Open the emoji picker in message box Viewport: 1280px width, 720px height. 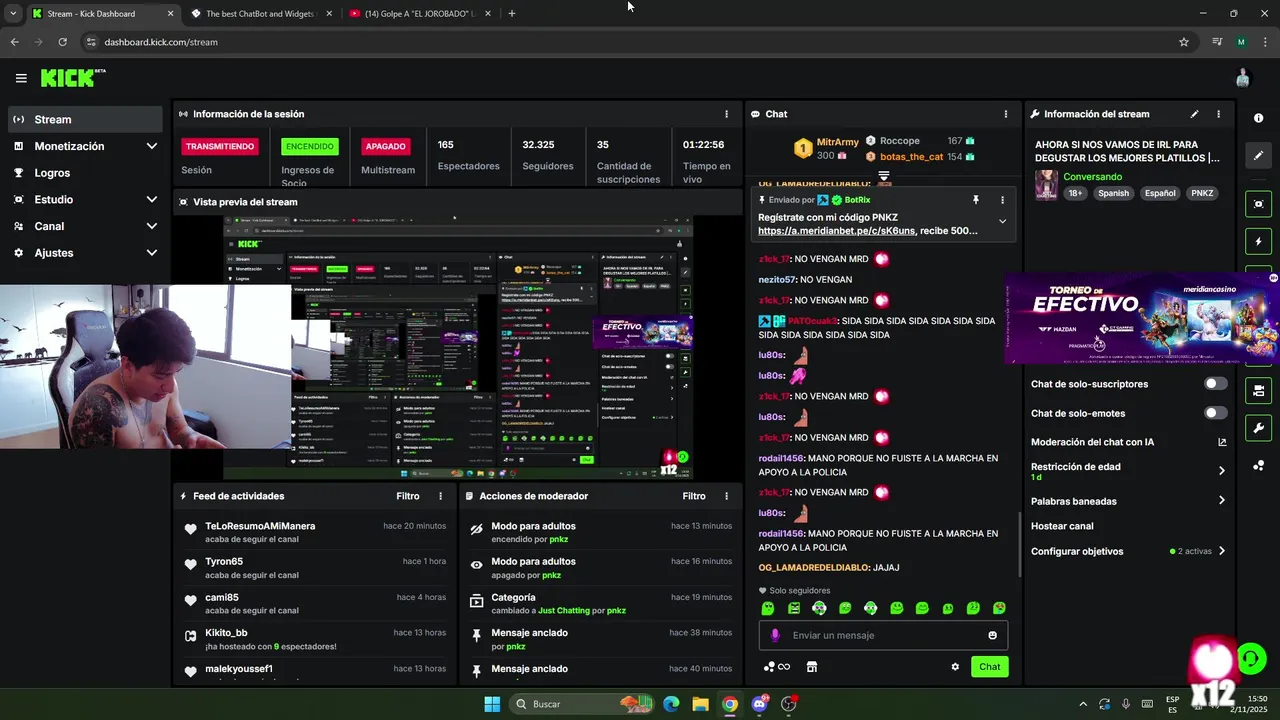[x=992, y=635]
